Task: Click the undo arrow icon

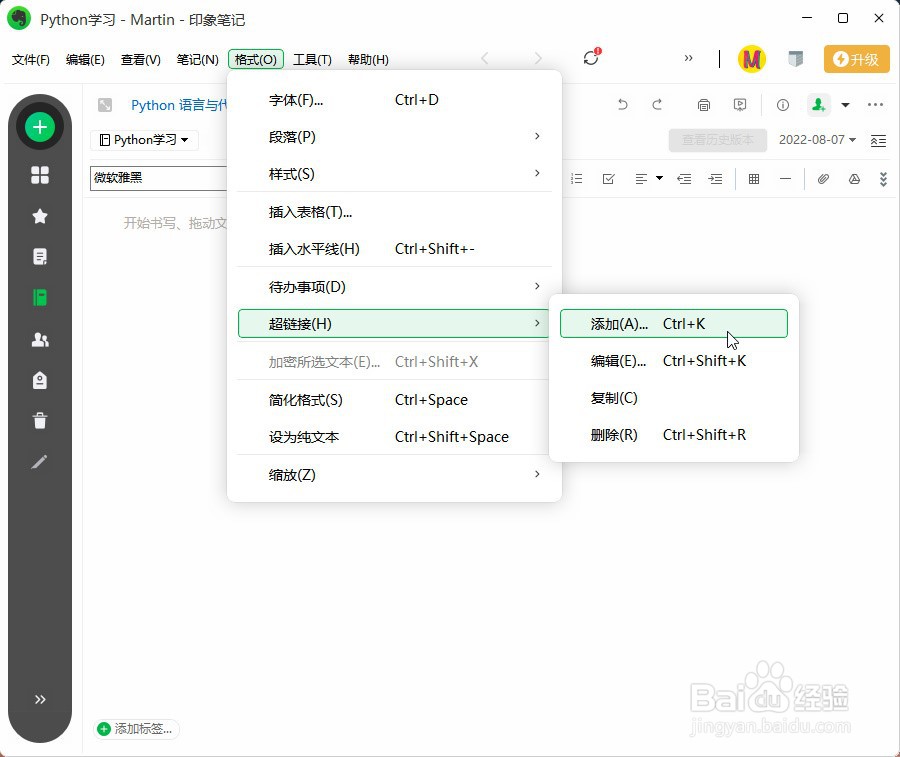Action: pos(622,104)
